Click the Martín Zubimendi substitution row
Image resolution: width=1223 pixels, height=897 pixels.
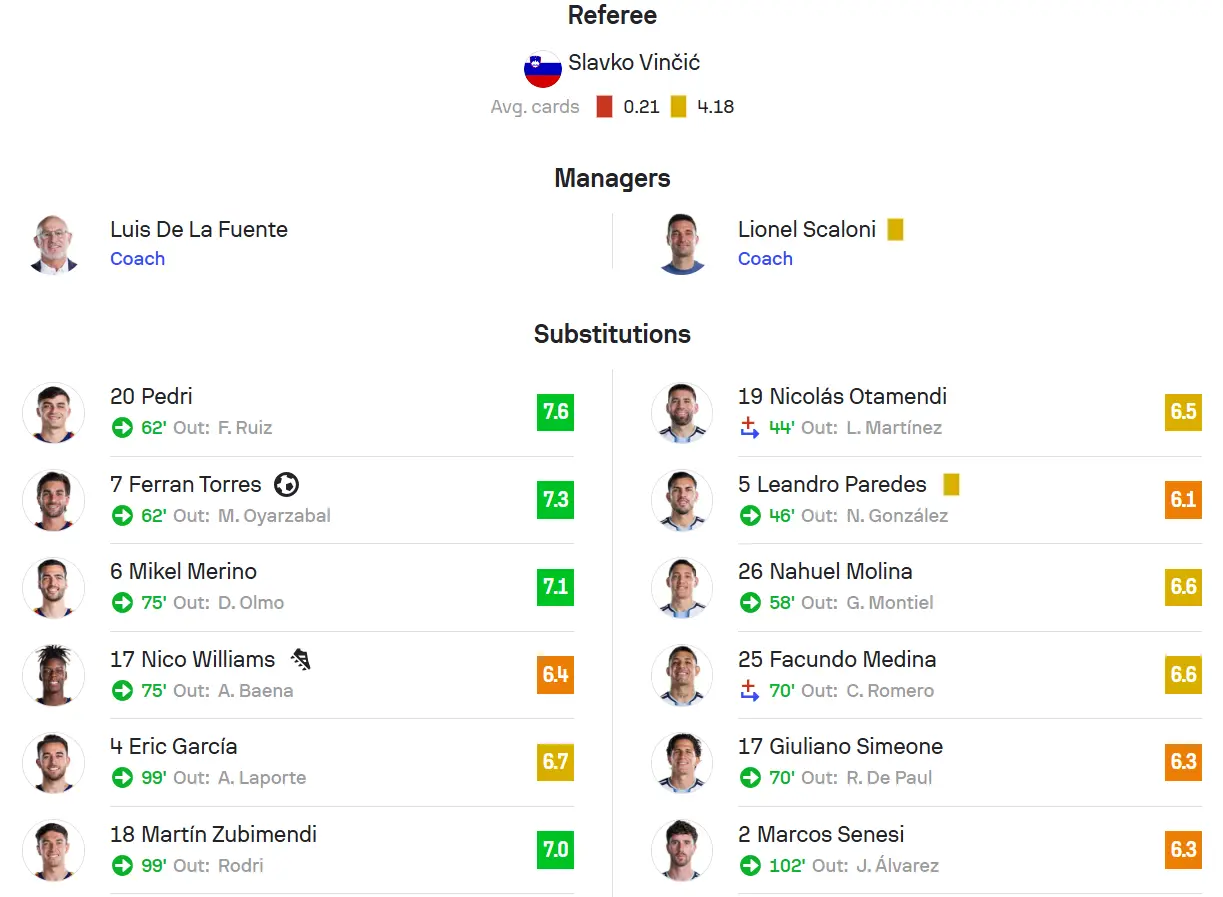point(298,850)
